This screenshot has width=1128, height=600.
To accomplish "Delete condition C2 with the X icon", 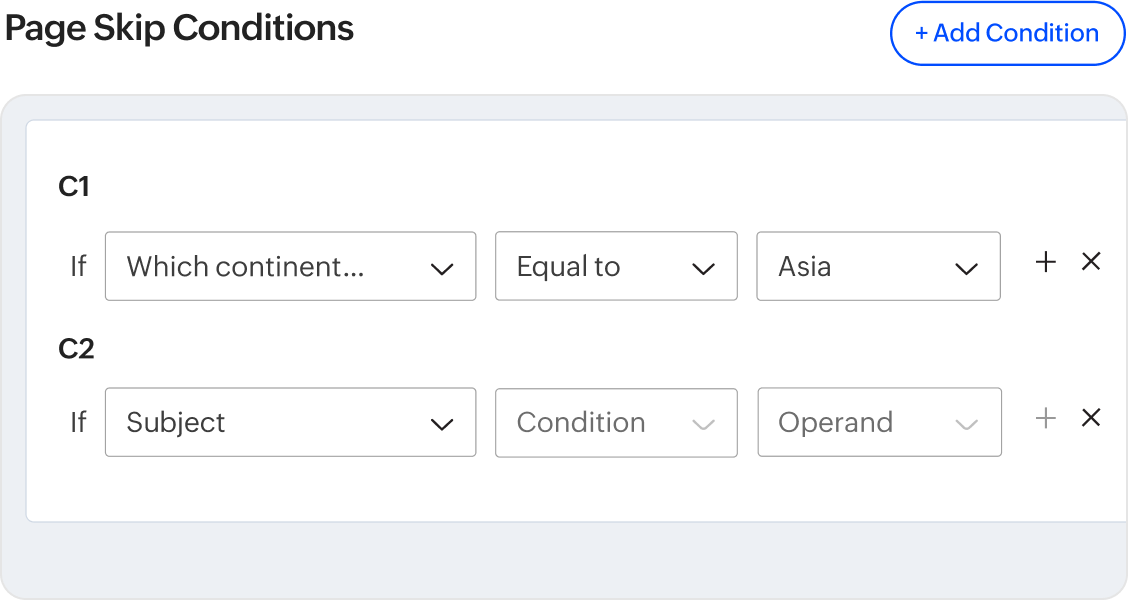I will click(1091, 418).
